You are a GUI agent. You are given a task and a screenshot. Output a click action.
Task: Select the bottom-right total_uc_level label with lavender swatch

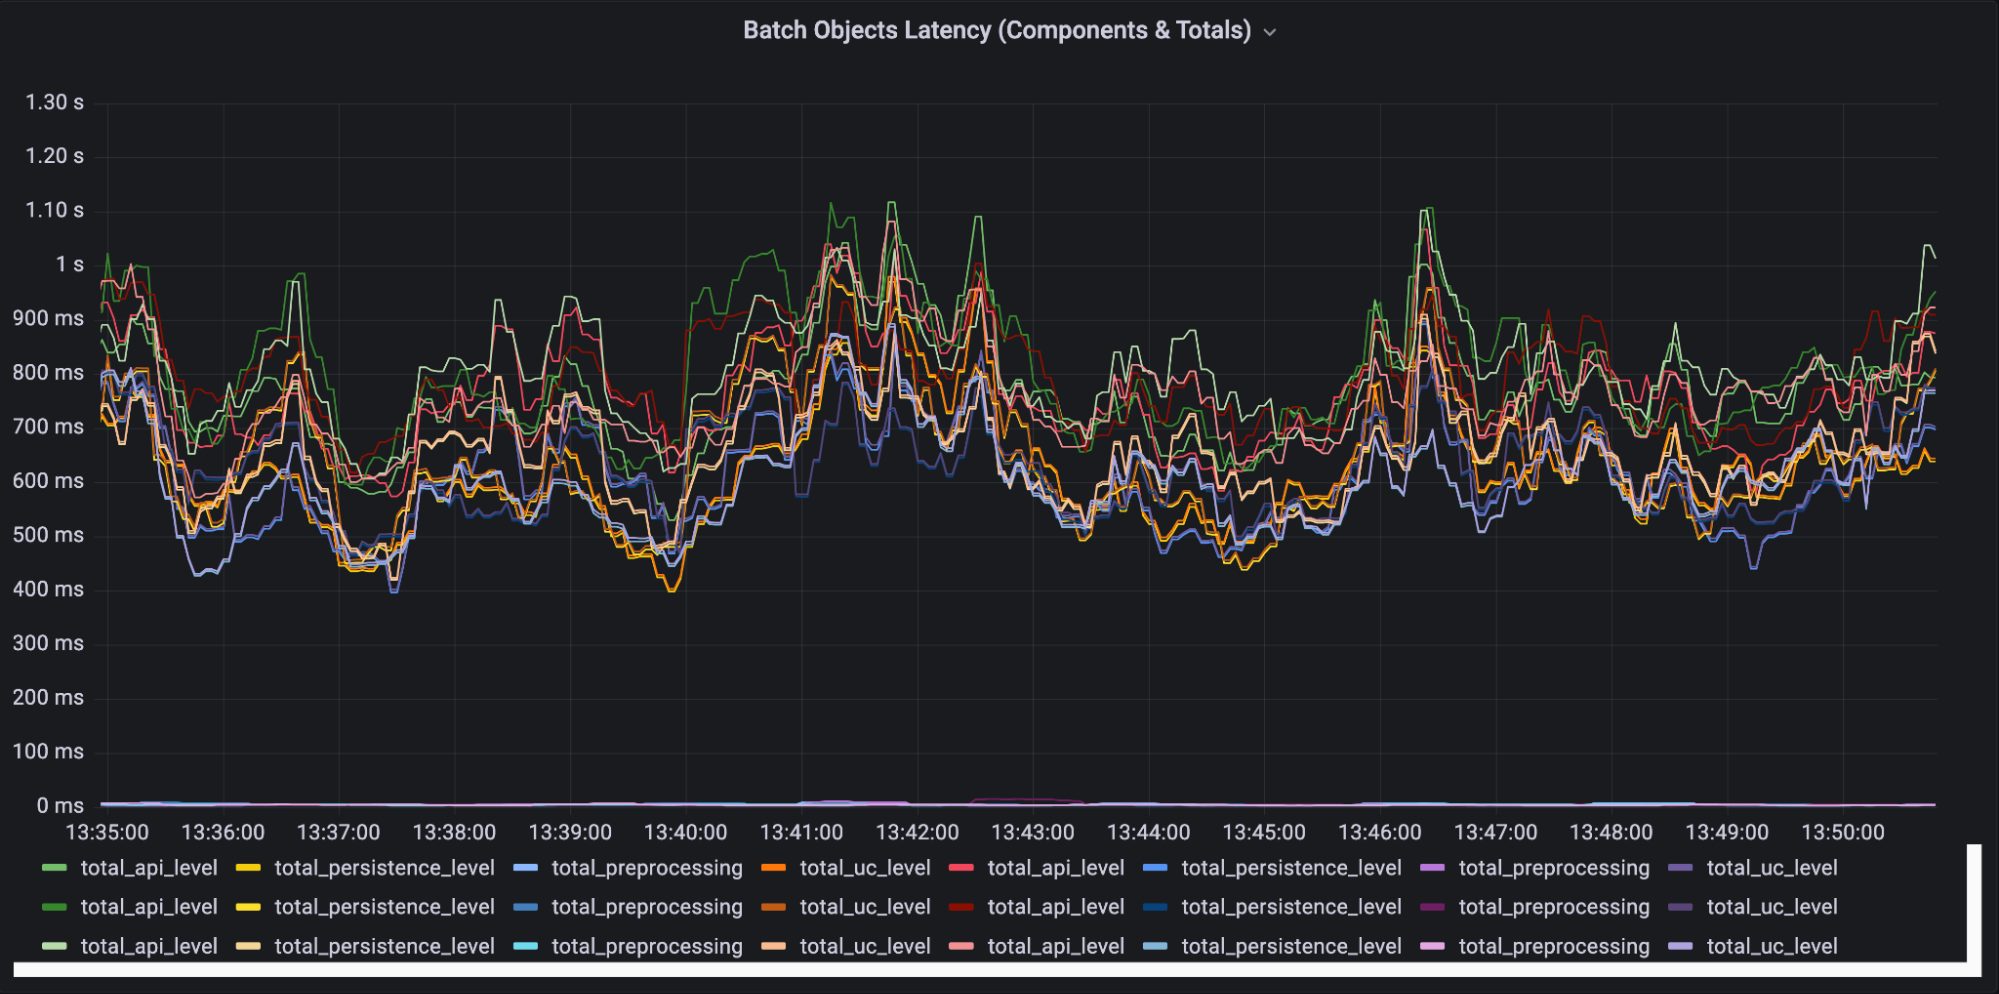click(x=1771, y=946)
